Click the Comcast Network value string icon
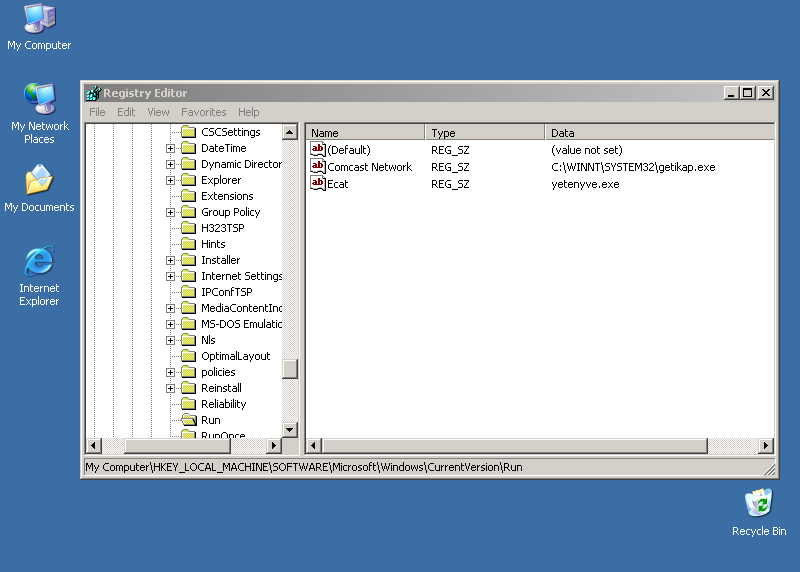 [x=318, y=166]
